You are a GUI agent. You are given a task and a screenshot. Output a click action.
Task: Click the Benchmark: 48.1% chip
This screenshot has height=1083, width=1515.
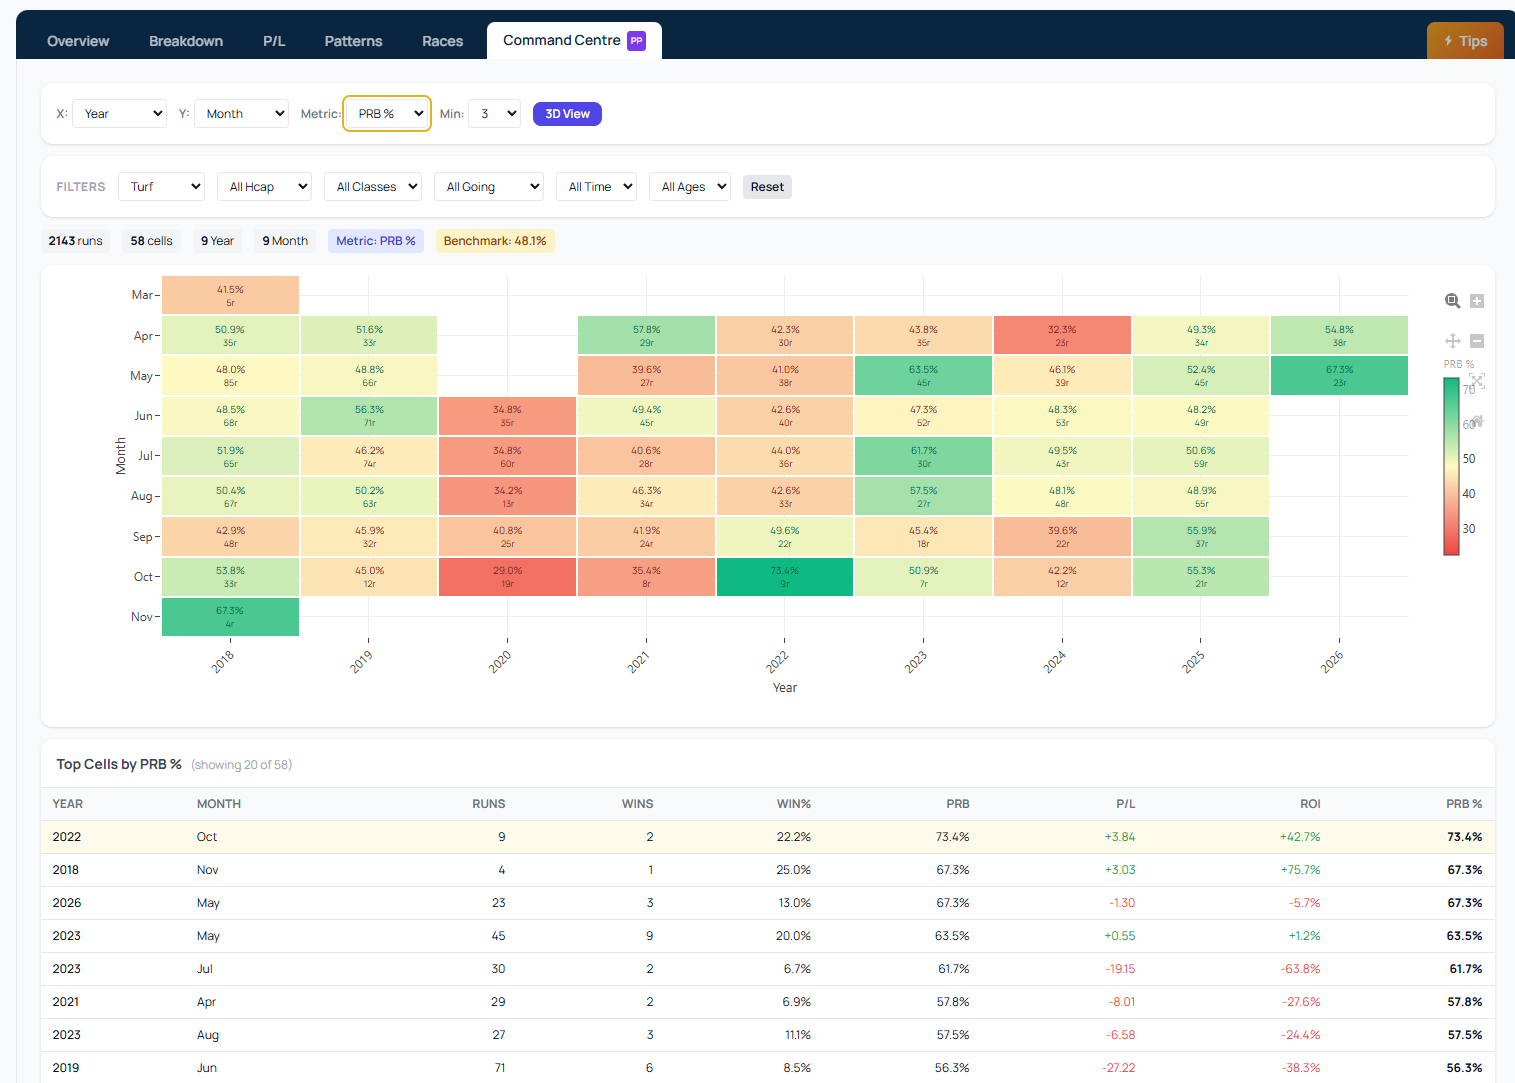[x=495, y=241]
